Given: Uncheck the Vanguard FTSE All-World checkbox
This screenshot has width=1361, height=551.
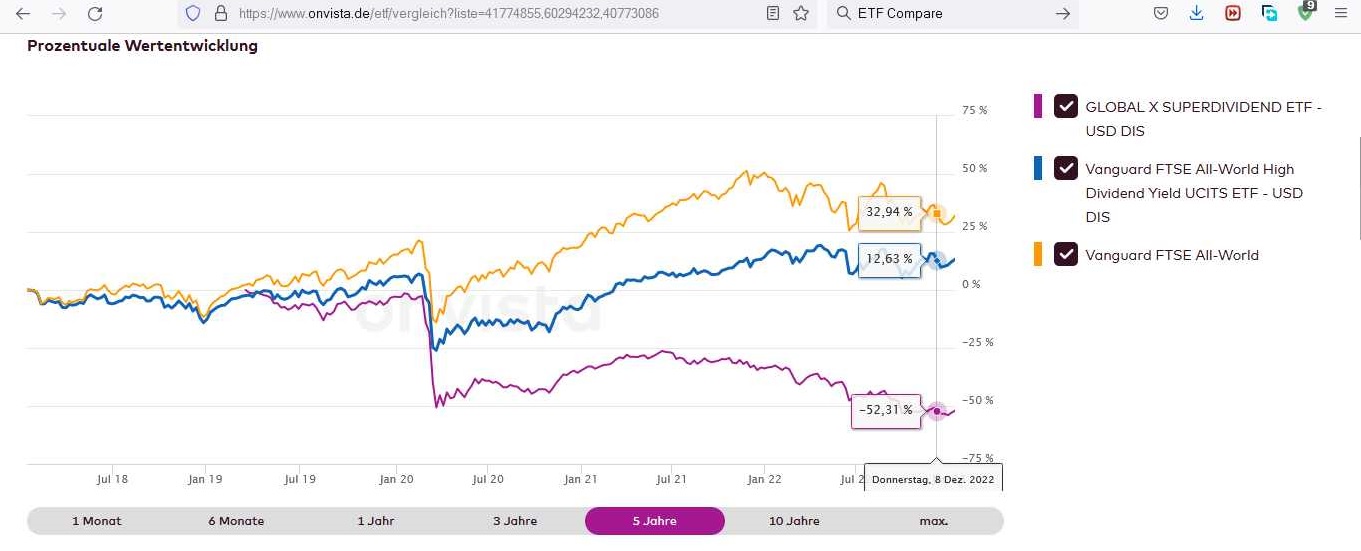Looking at the screenshot, I should pos(1066,254).
